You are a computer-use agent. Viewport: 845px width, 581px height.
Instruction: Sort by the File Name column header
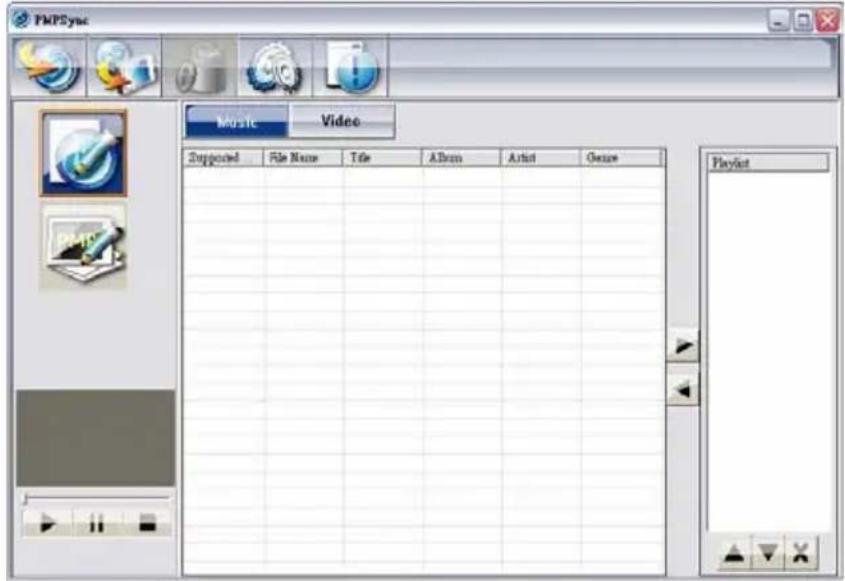pos(302,158)
